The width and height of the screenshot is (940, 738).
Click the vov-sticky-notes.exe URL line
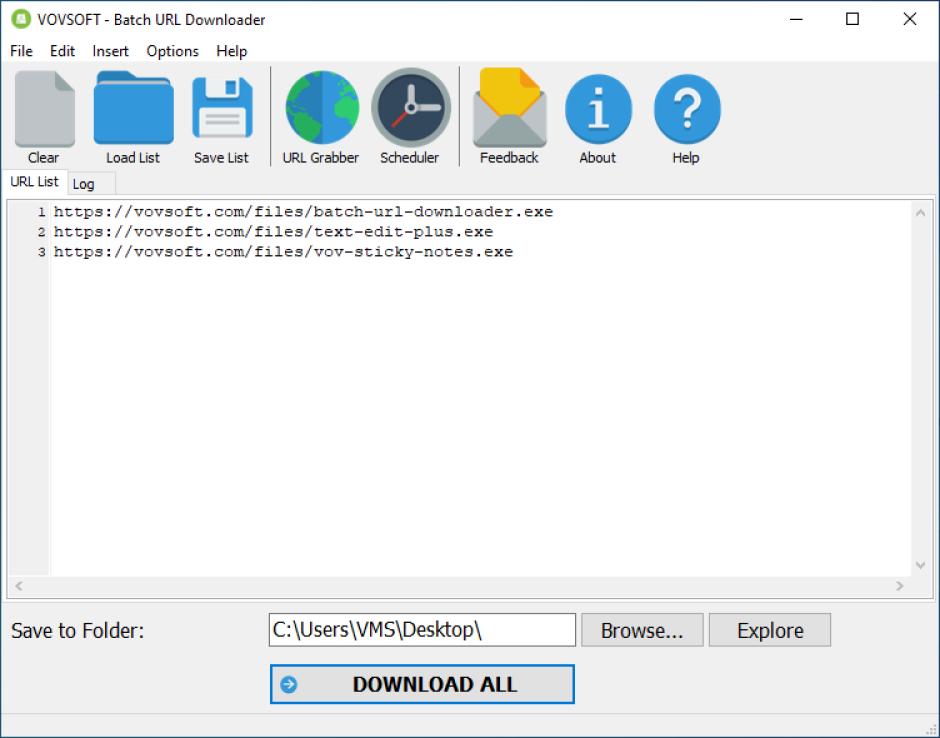point(283,252)
